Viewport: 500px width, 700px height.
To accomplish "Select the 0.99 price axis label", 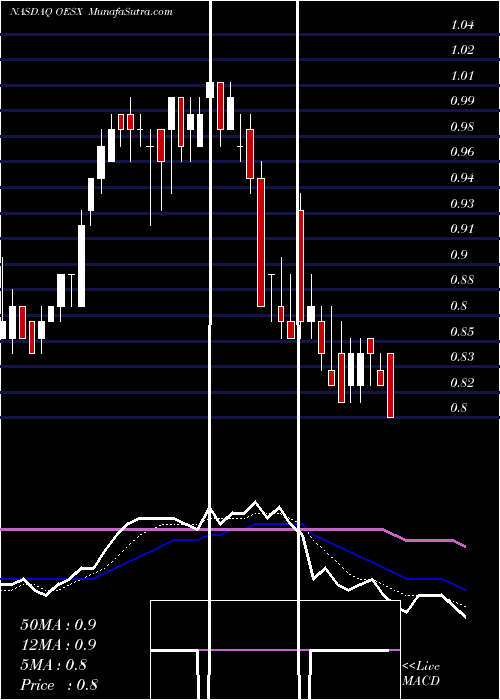I will [462, 101].
